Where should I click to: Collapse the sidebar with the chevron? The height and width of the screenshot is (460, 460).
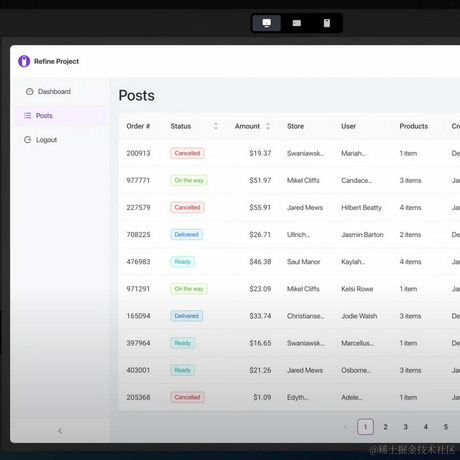tap(60, 431)
